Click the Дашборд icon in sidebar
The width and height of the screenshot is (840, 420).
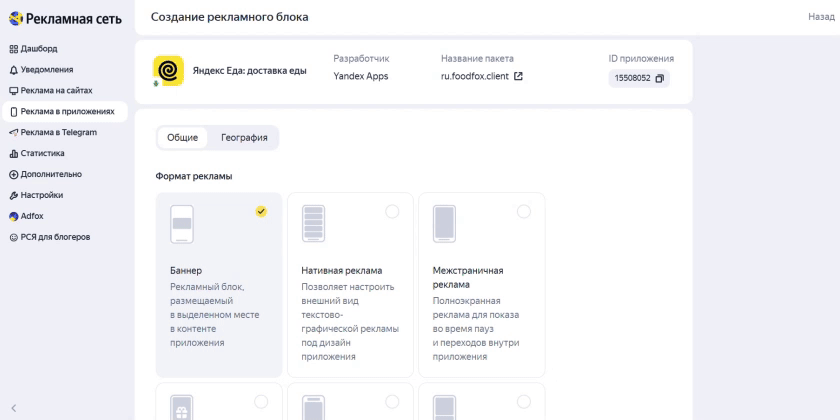point(13,49)
